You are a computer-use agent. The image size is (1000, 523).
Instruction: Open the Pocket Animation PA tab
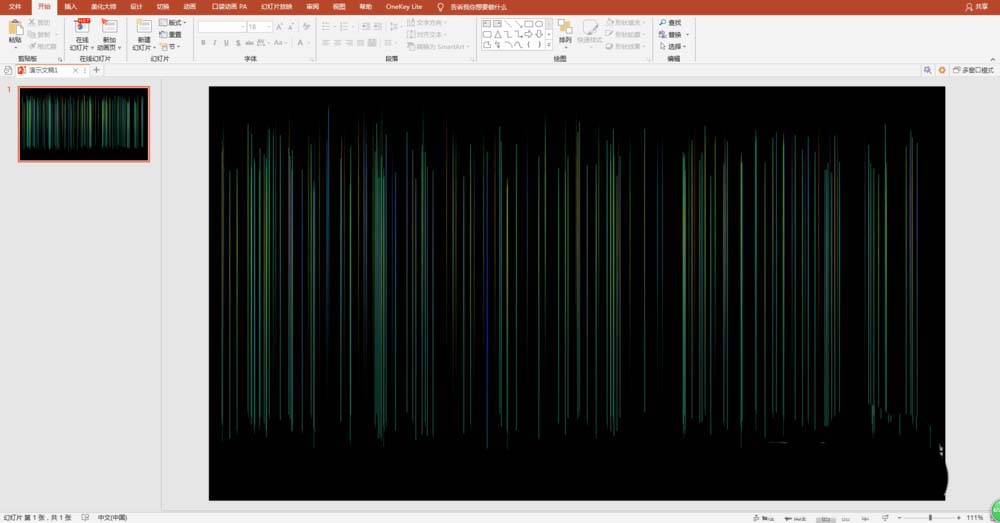[x=229, y=6]
